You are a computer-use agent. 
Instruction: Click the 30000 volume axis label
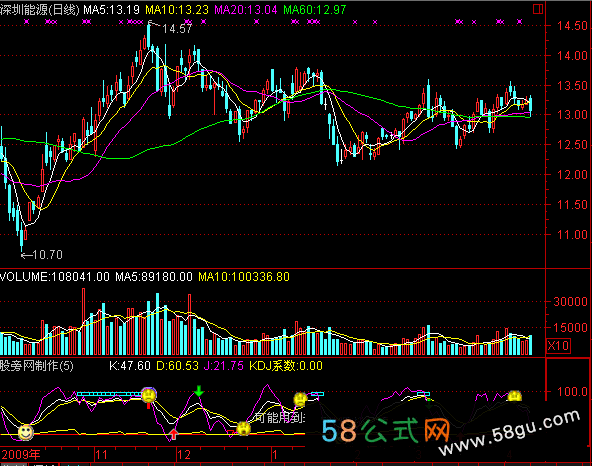point(570,301)
